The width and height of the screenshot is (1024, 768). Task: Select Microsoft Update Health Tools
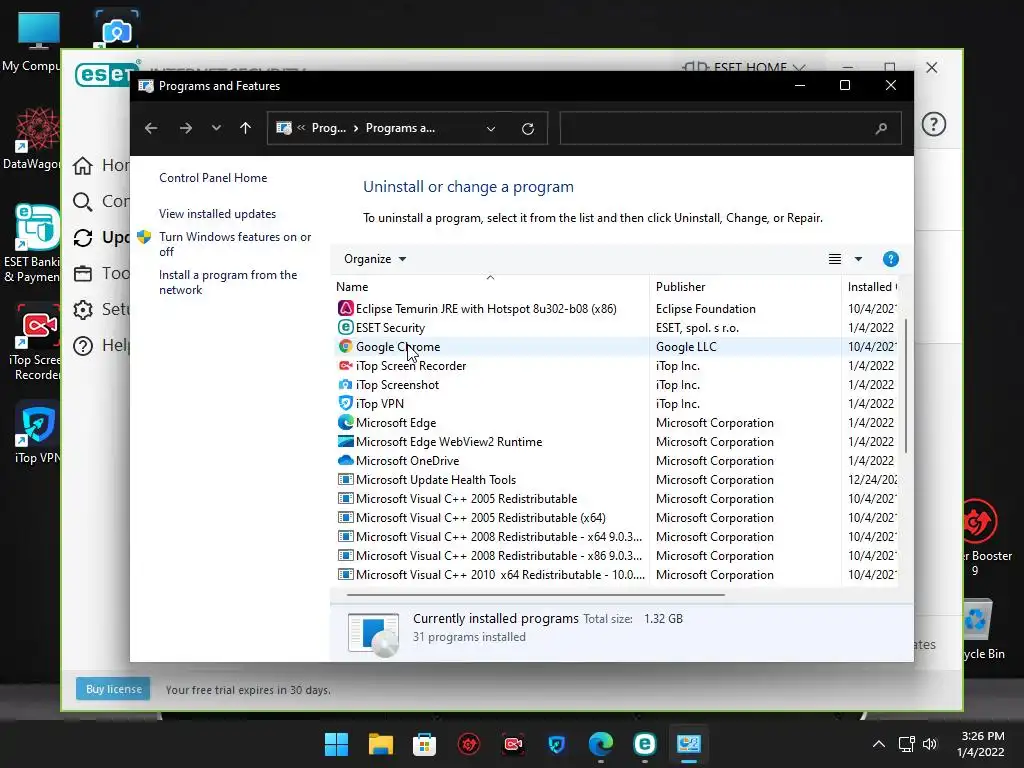pyautogui.click(x=436, y=479)
